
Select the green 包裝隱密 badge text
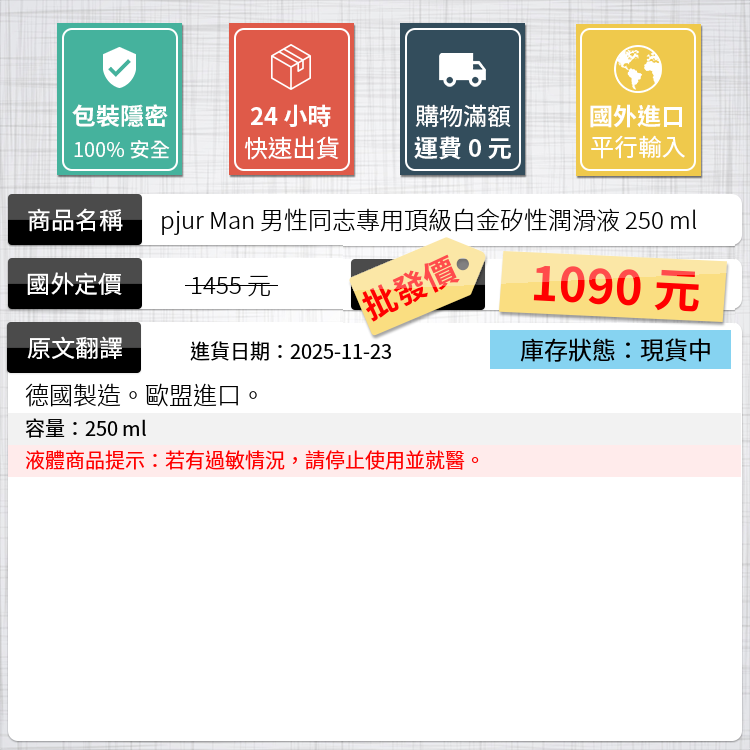pyautogui.click(x=120, y=116)
